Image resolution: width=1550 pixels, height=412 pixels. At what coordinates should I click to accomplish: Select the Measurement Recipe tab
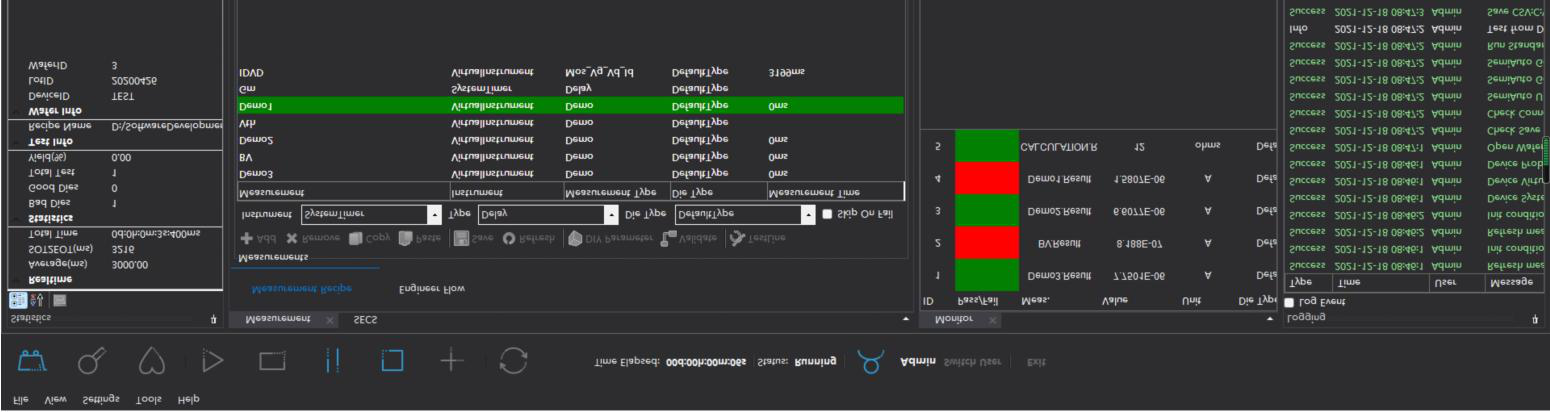(302, 289)
